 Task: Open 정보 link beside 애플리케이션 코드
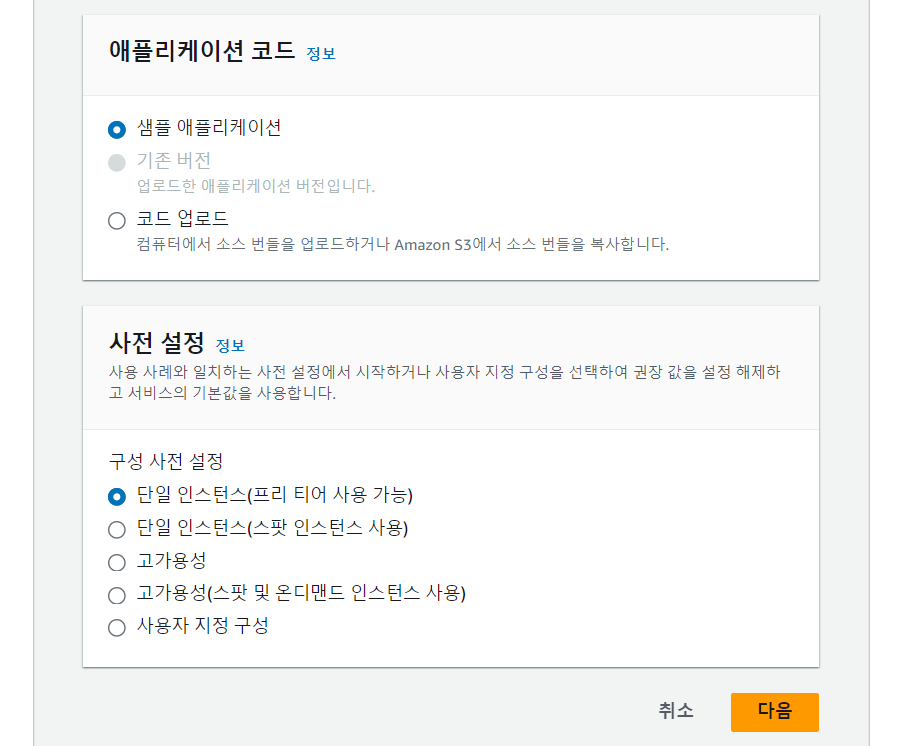pos(321,54)
